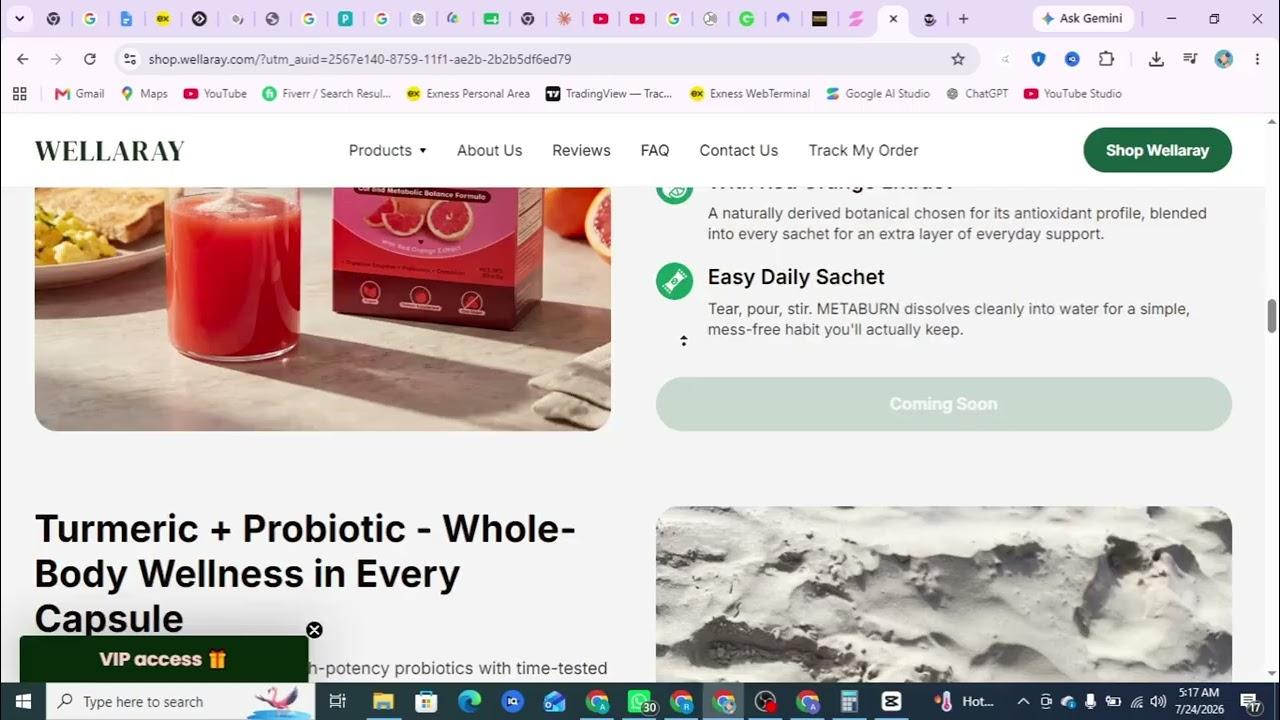This screenshot has height=720, width=1280.
Task: Click the Shop Wellaray button
Action: click(x=1157, y=150)
